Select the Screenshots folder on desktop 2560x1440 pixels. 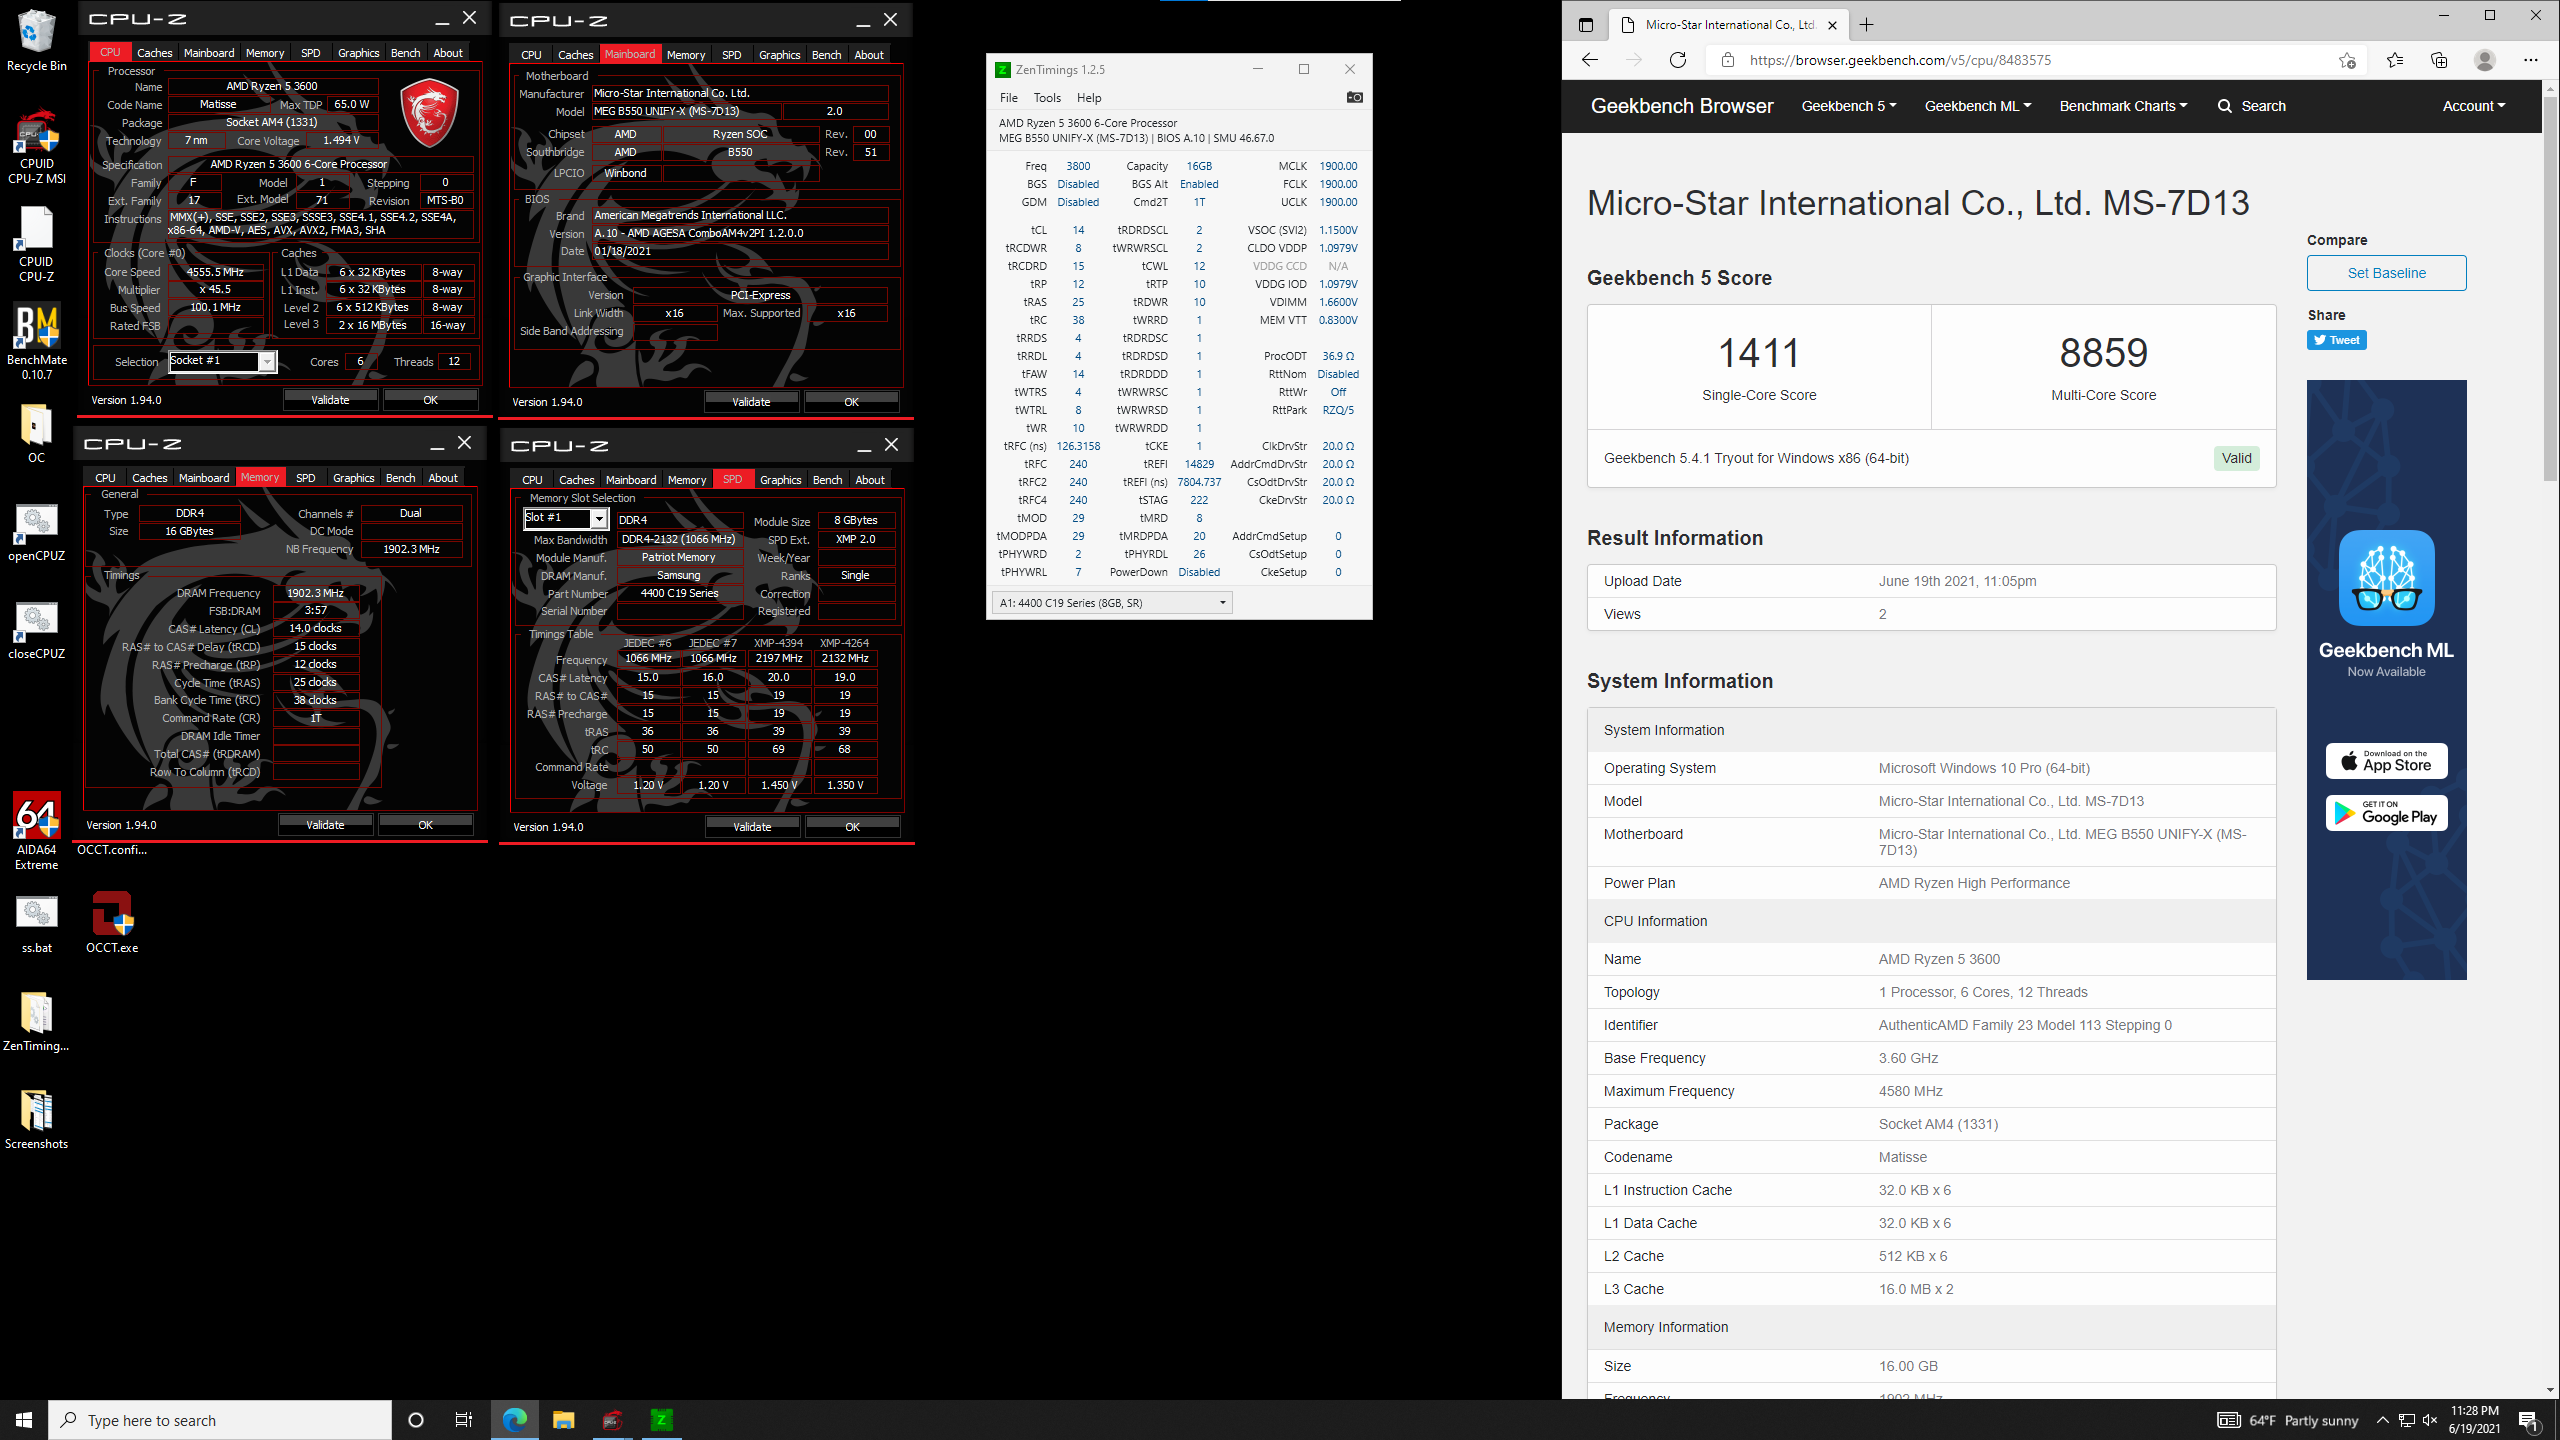click(x=36, y=1119)
